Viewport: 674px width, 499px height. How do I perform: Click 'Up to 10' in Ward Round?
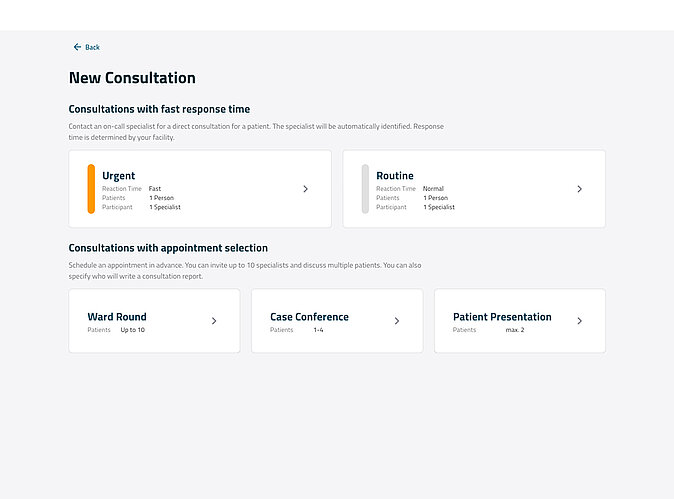point(132,330)
